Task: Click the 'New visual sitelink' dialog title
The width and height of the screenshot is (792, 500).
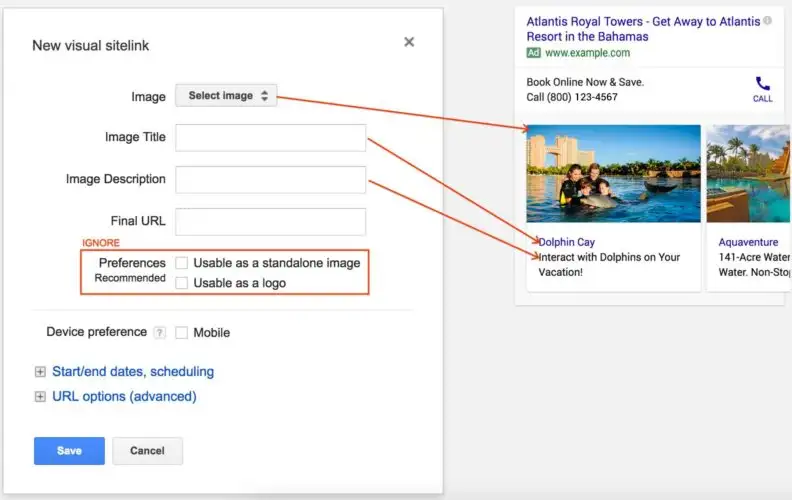Action: point(90,45)
